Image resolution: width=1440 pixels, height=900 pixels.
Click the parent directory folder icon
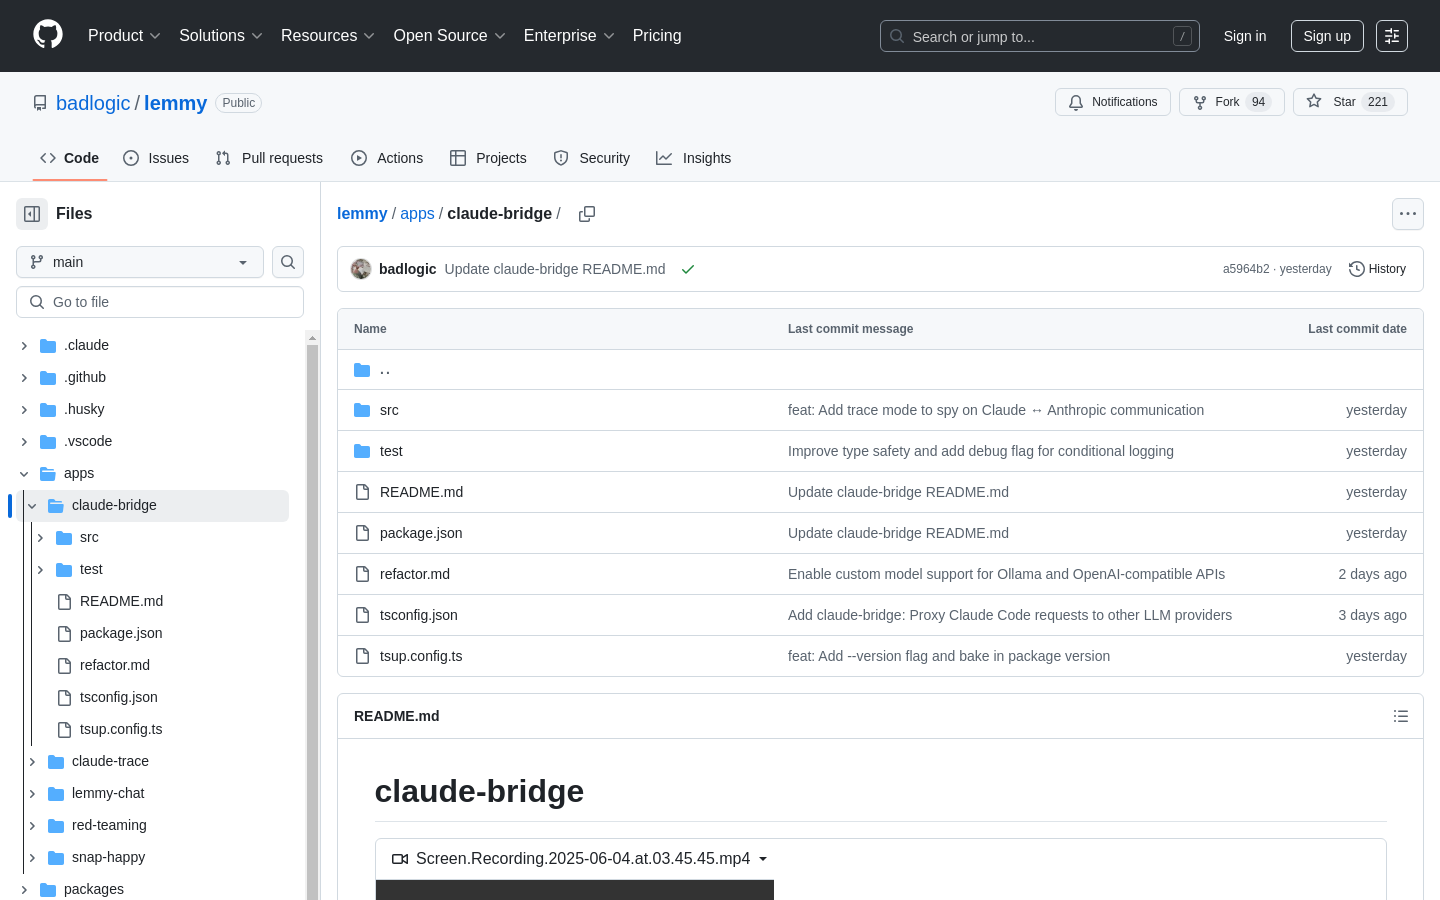tap(362, 370)
